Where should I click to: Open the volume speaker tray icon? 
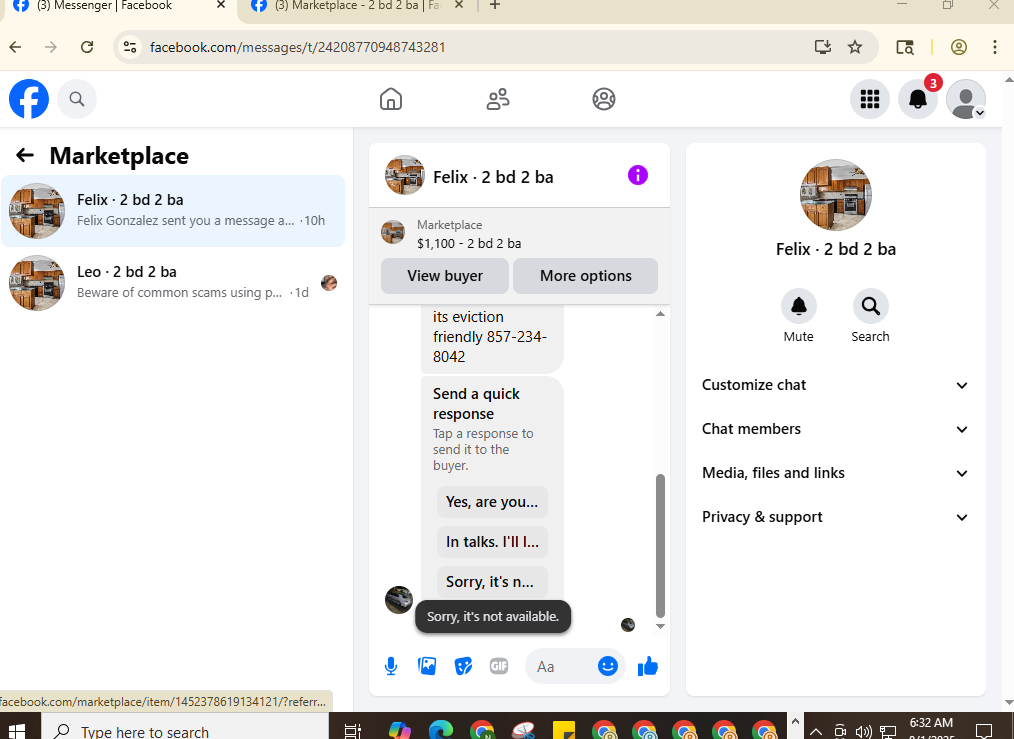coord(864,731)
